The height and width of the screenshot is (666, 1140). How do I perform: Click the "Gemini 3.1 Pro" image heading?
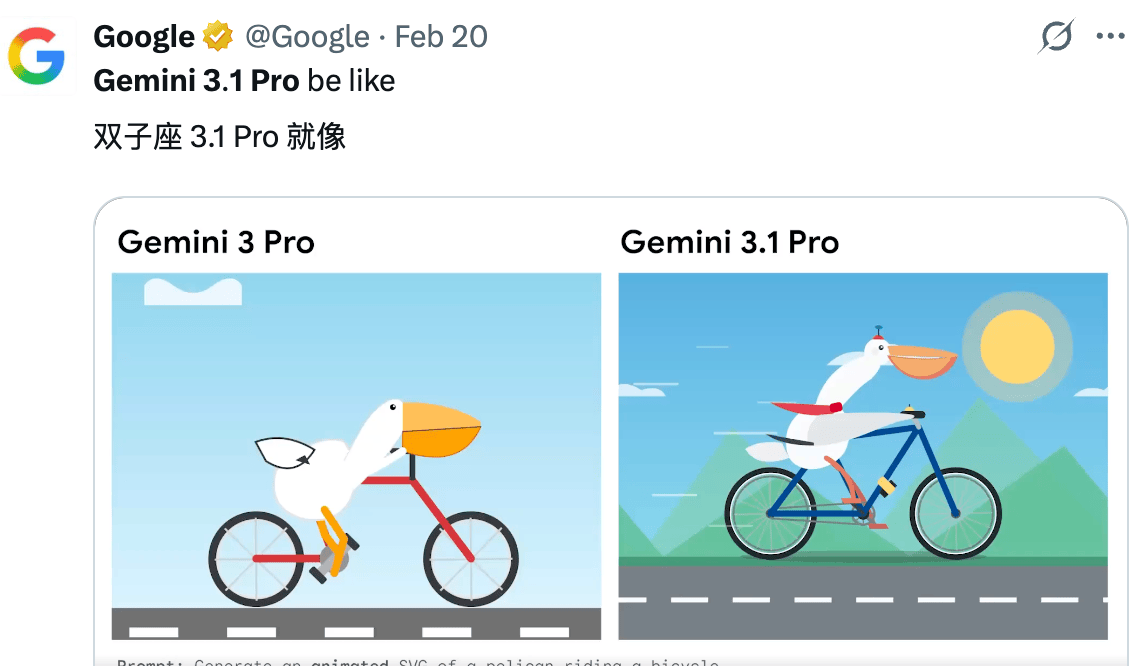pyautogui.click(x=729, y=242)
